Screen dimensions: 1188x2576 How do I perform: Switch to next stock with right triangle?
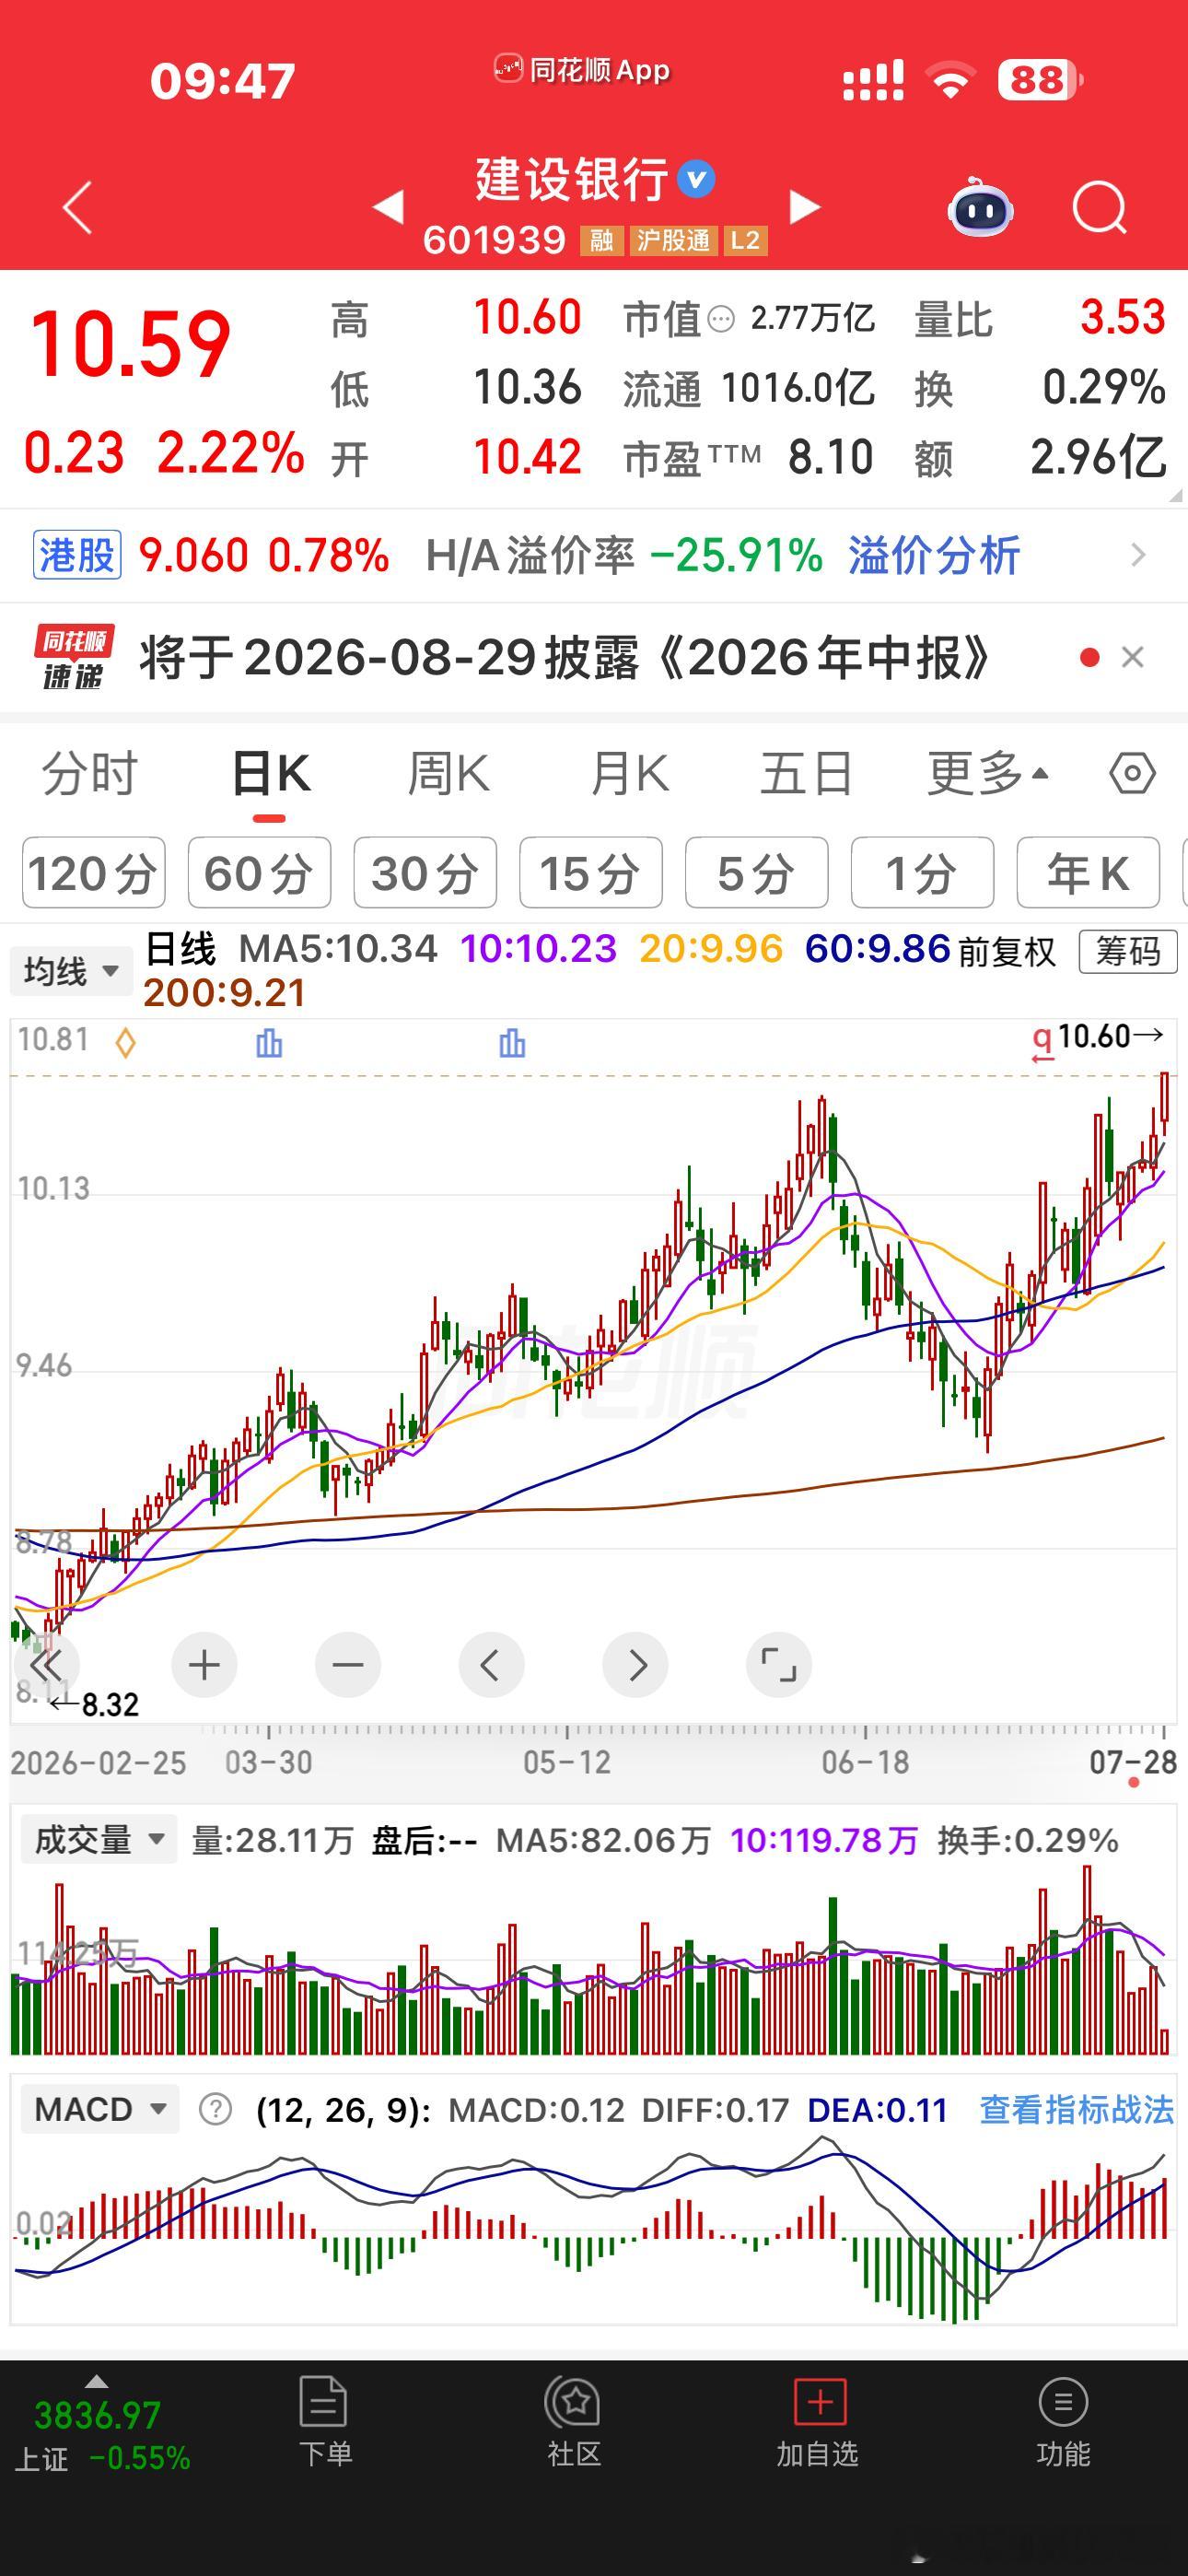point(804,207)
